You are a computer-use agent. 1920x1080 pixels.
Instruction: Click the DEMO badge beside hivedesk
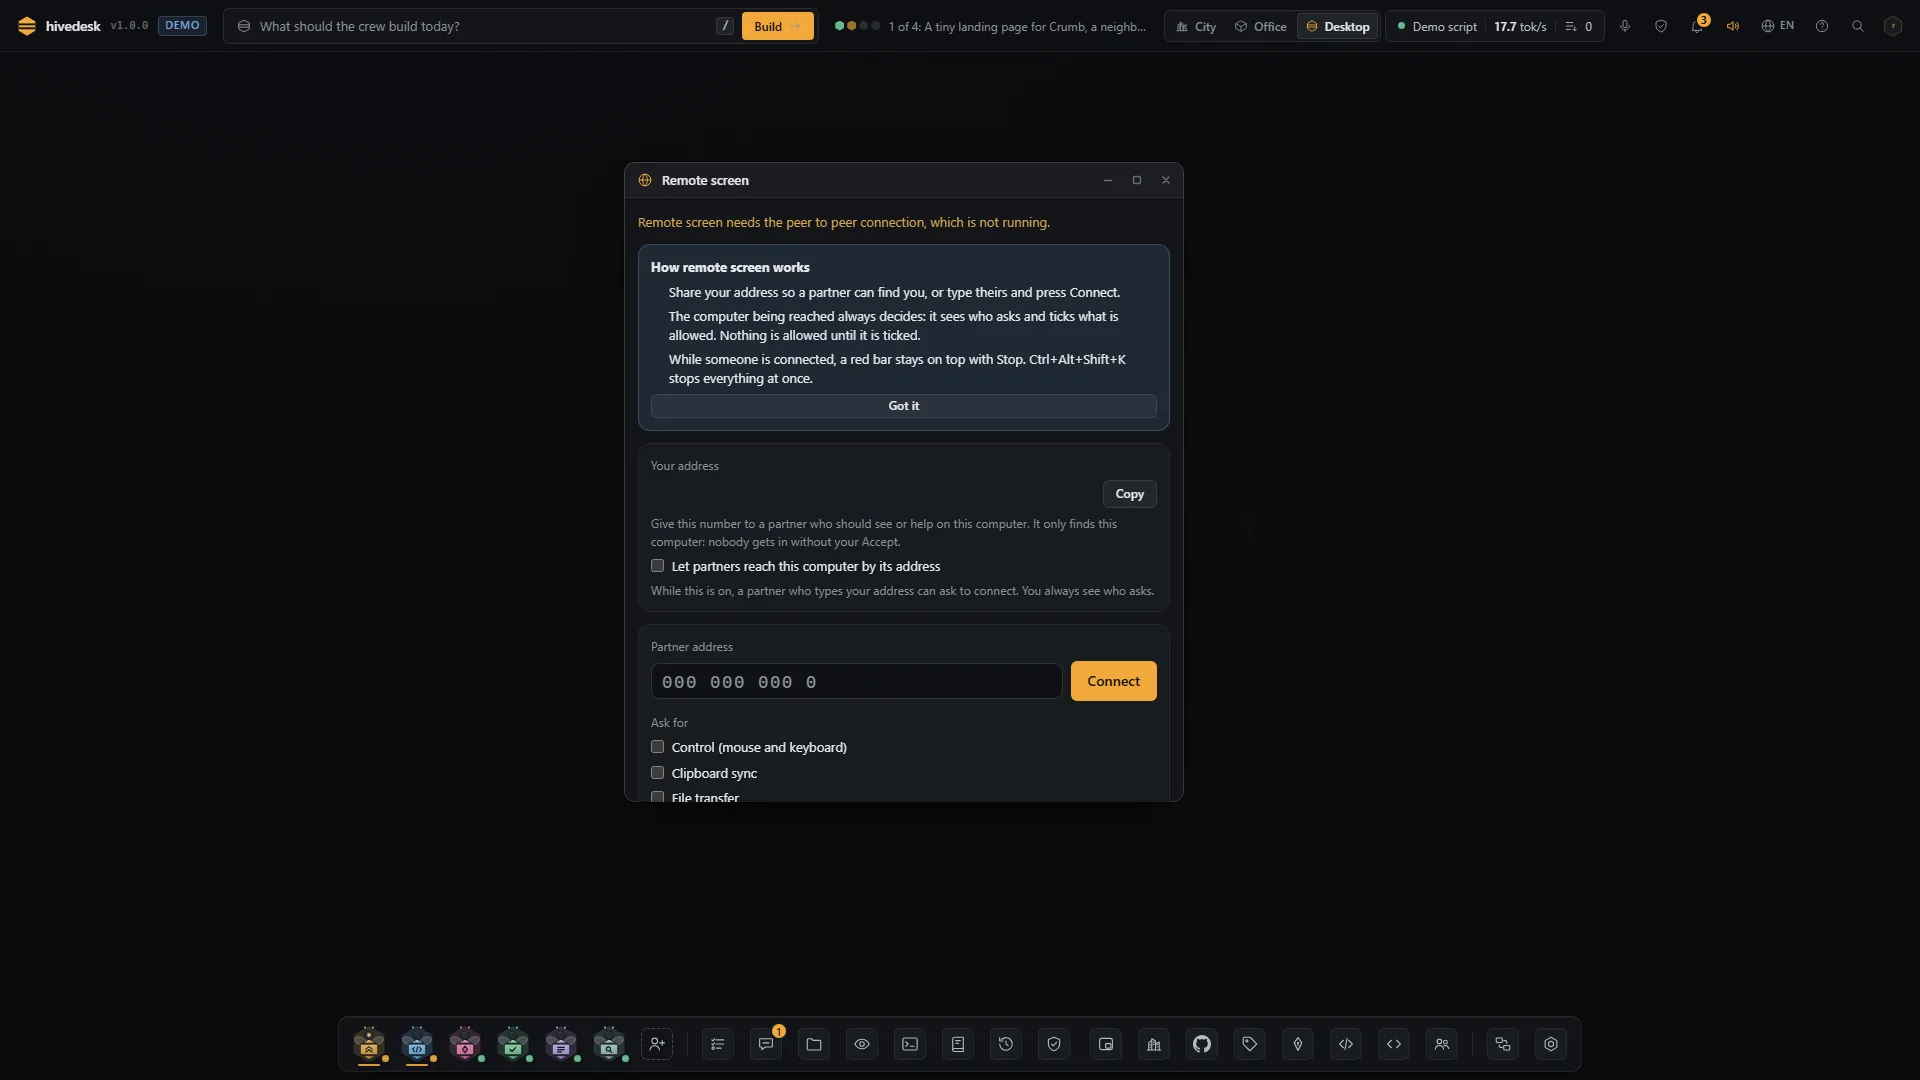[x=182, y=26]
